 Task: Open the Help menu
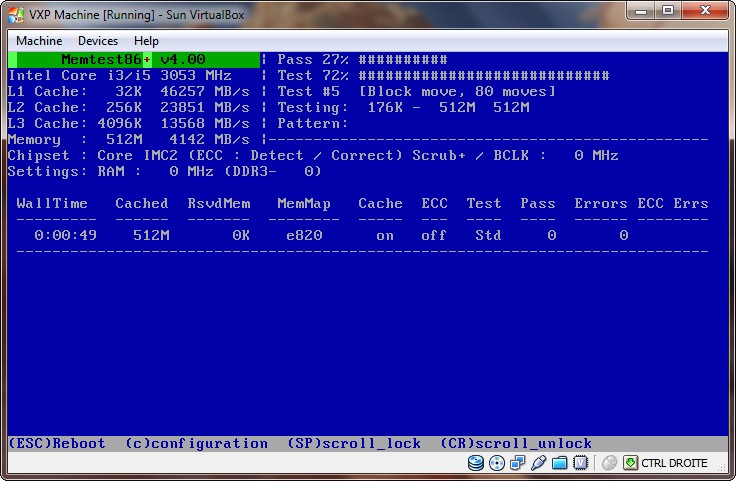(x=146, y=41)
